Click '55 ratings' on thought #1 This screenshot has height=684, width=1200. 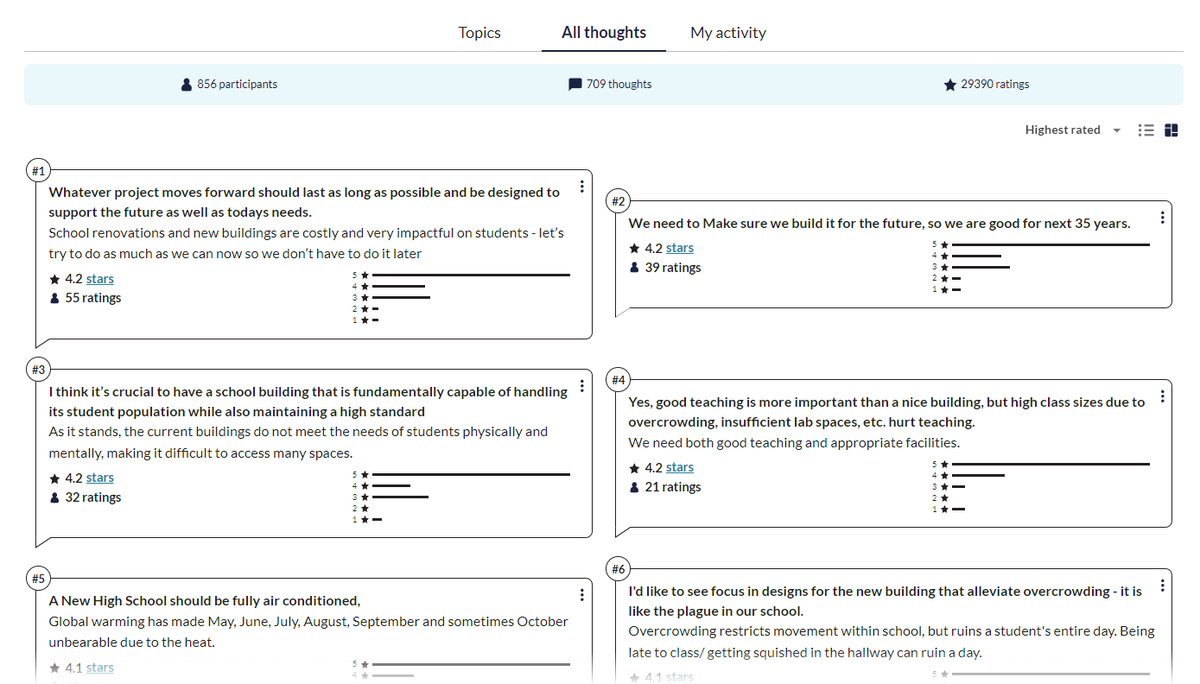pos(93,298)
